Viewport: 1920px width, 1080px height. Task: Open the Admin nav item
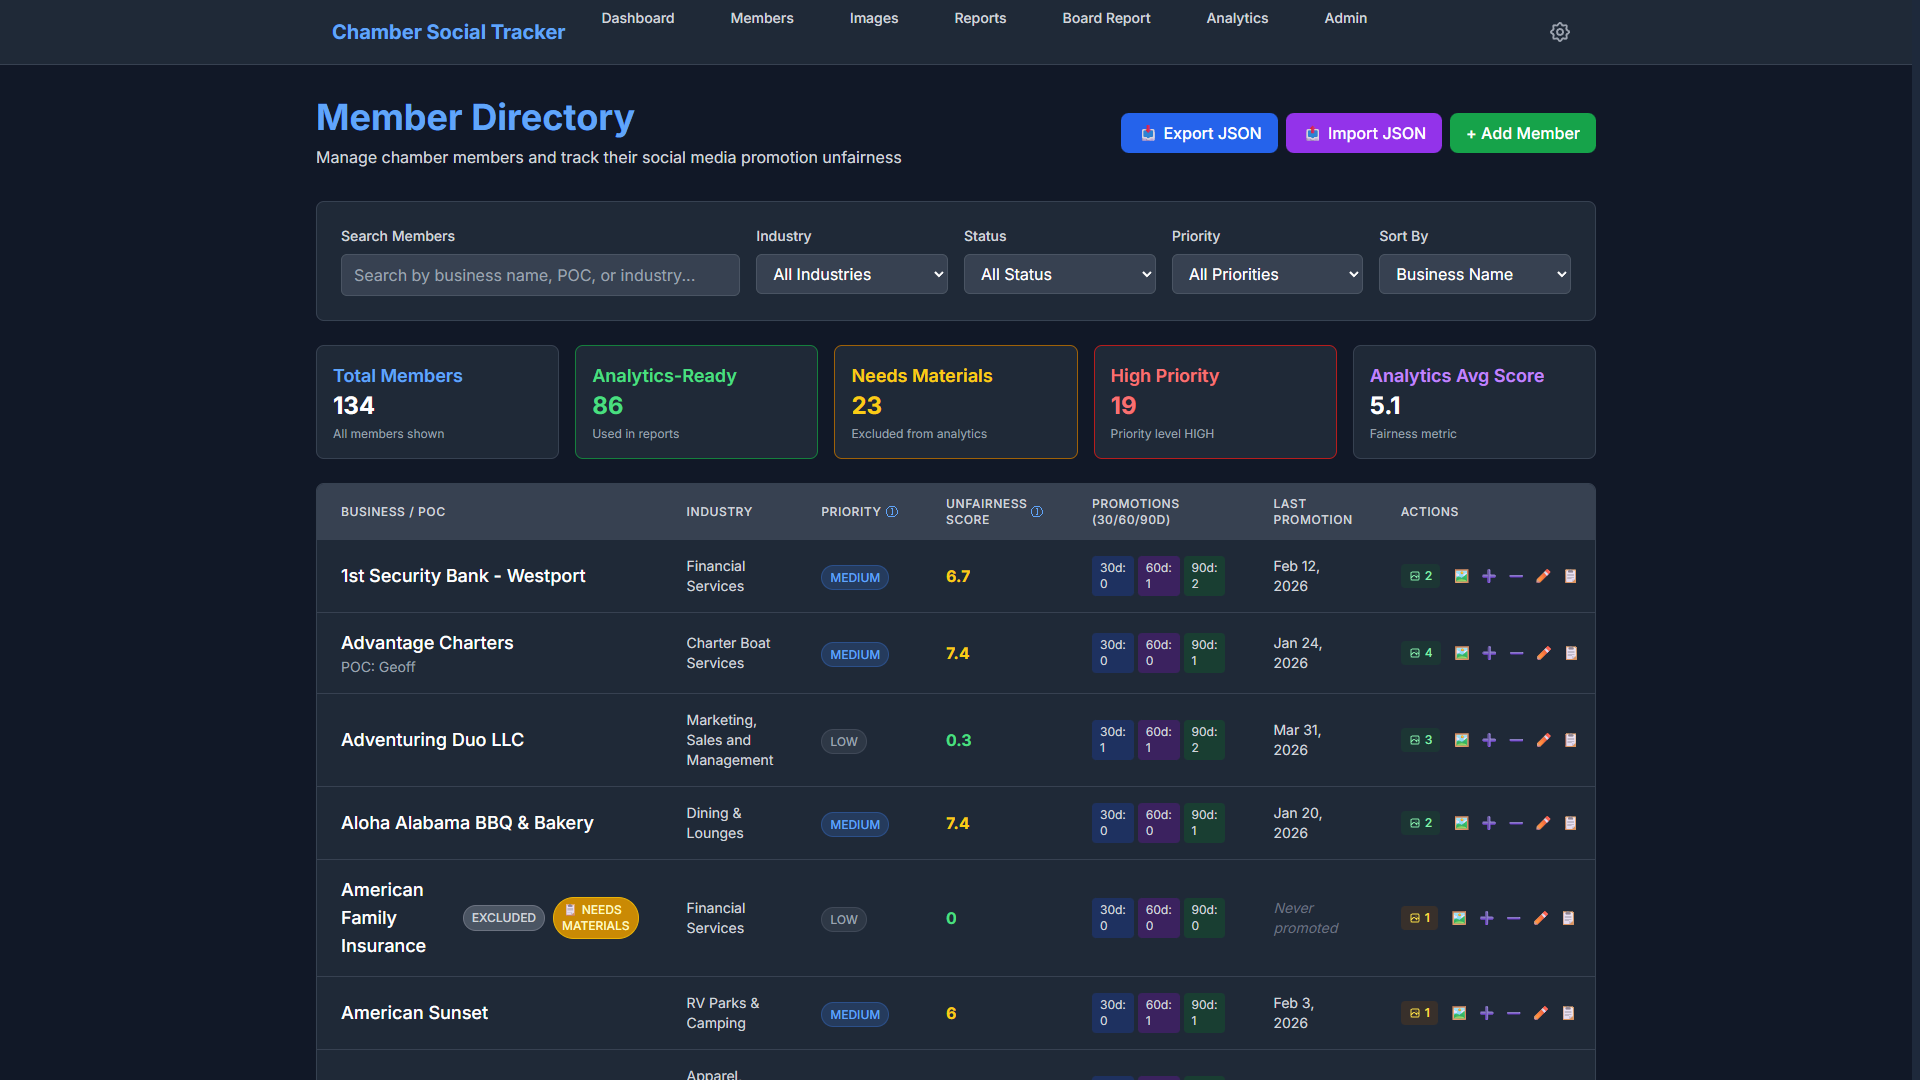1346,18
